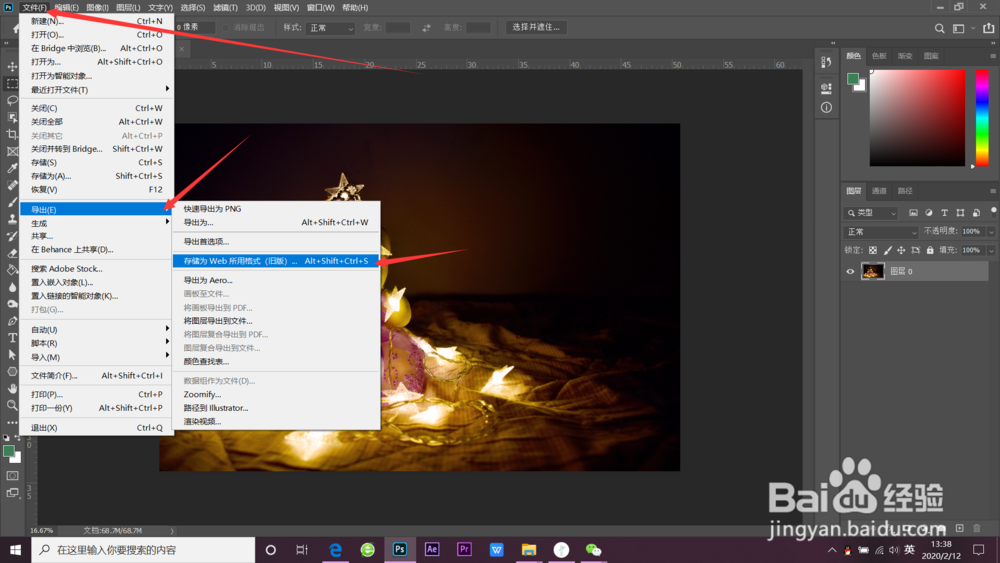The image size is (1000, 563).
Task: Choose 快速导出为 PNG
Action: [276, 208]
